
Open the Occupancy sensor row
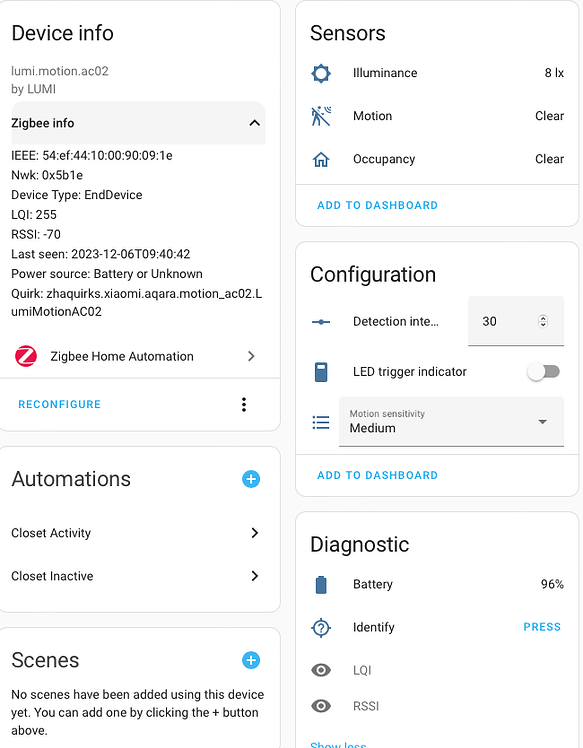[437, 159]
